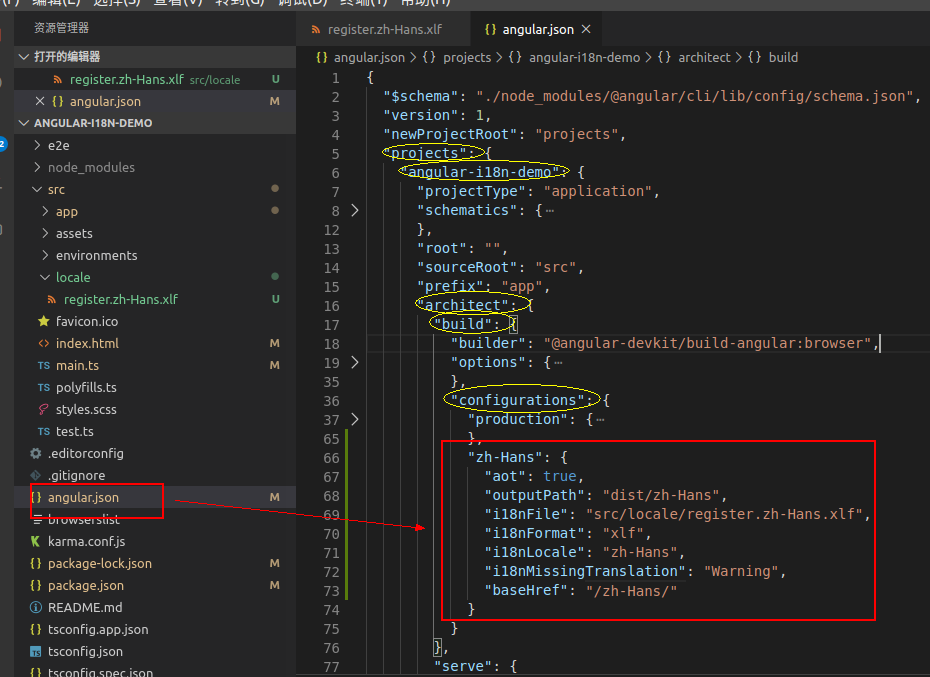Click the favicon.ico star icon
The height and width of the screenshot is (677, 930).
[x=43, y=321]
